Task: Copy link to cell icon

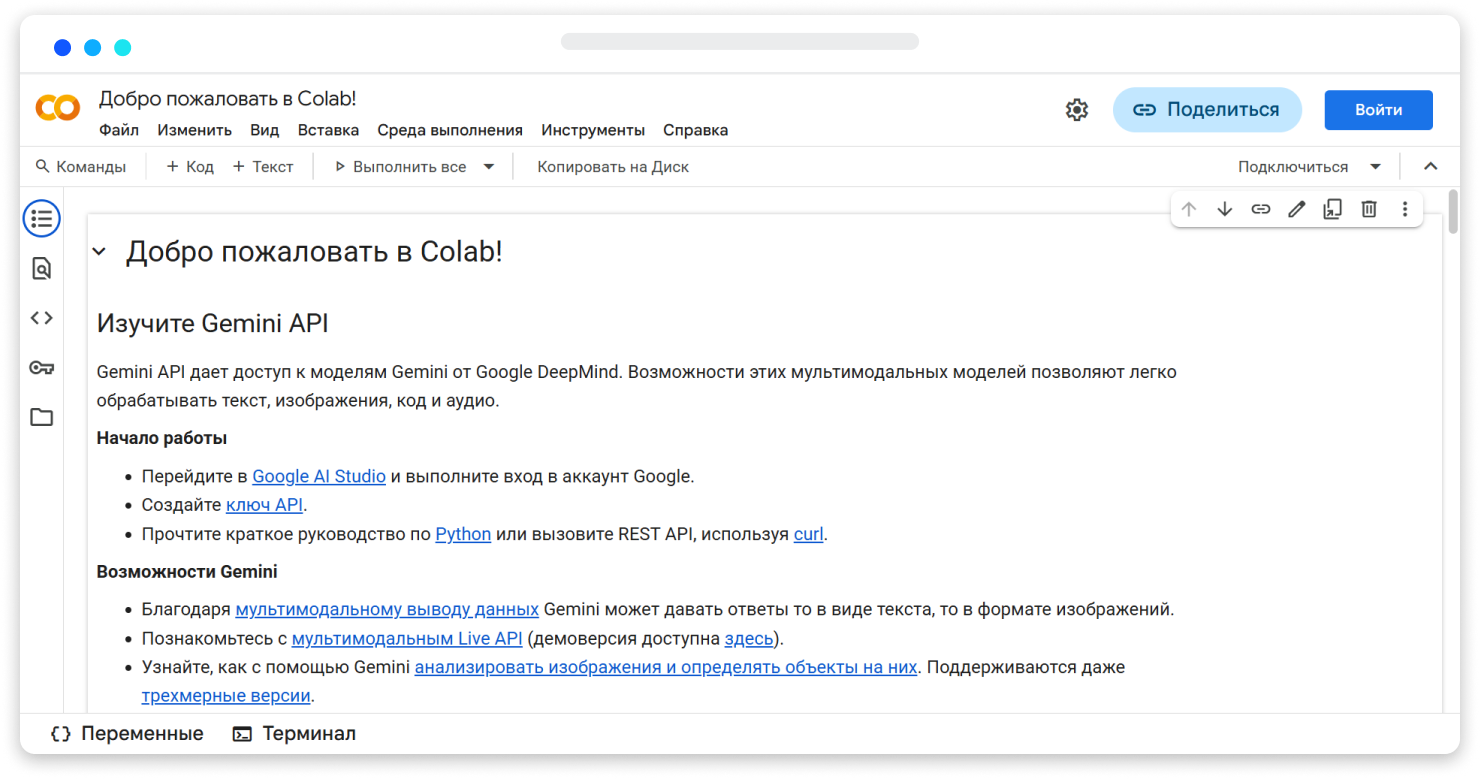Action: [1261, 209]
